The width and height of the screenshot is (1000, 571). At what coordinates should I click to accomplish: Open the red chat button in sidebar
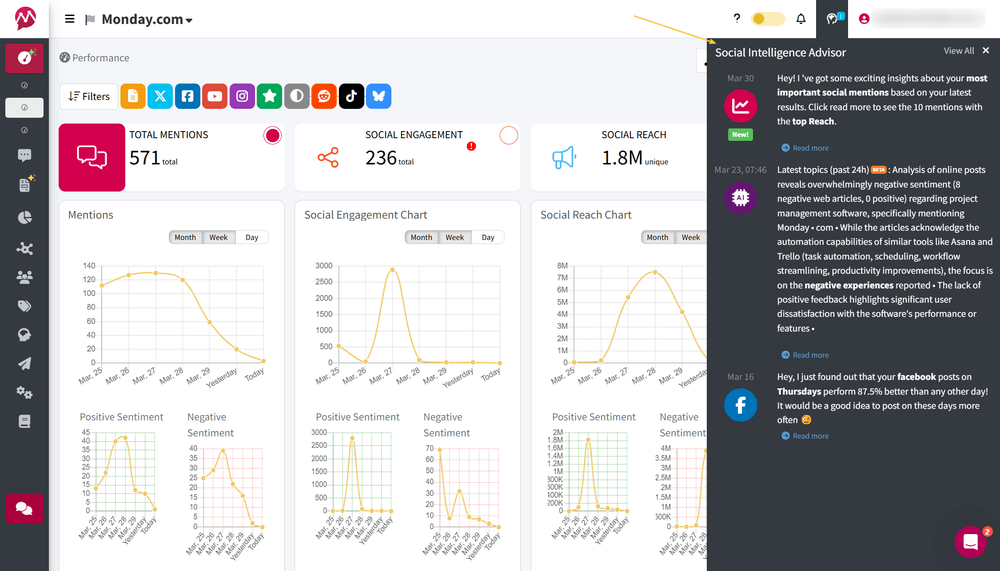point(25,508)
